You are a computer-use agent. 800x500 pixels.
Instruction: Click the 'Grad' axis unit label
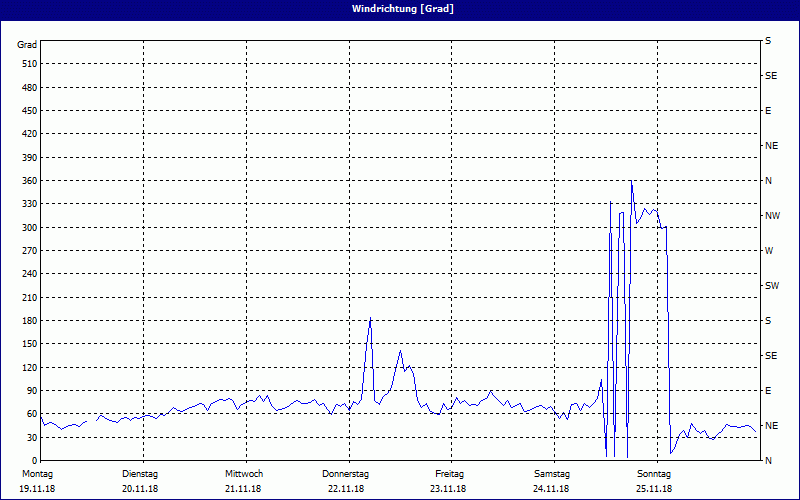[27, 45]
